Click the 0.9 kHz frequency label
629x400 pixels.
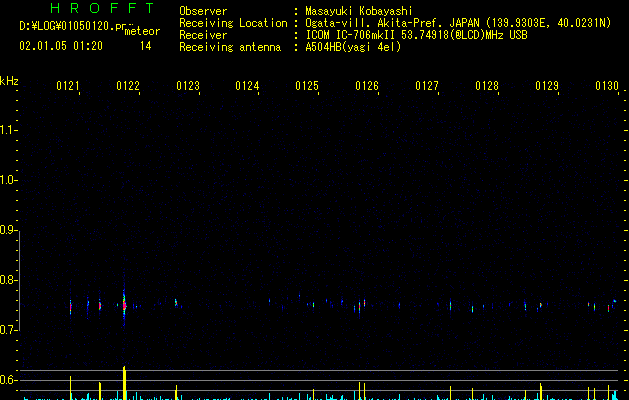pos(7,230)
